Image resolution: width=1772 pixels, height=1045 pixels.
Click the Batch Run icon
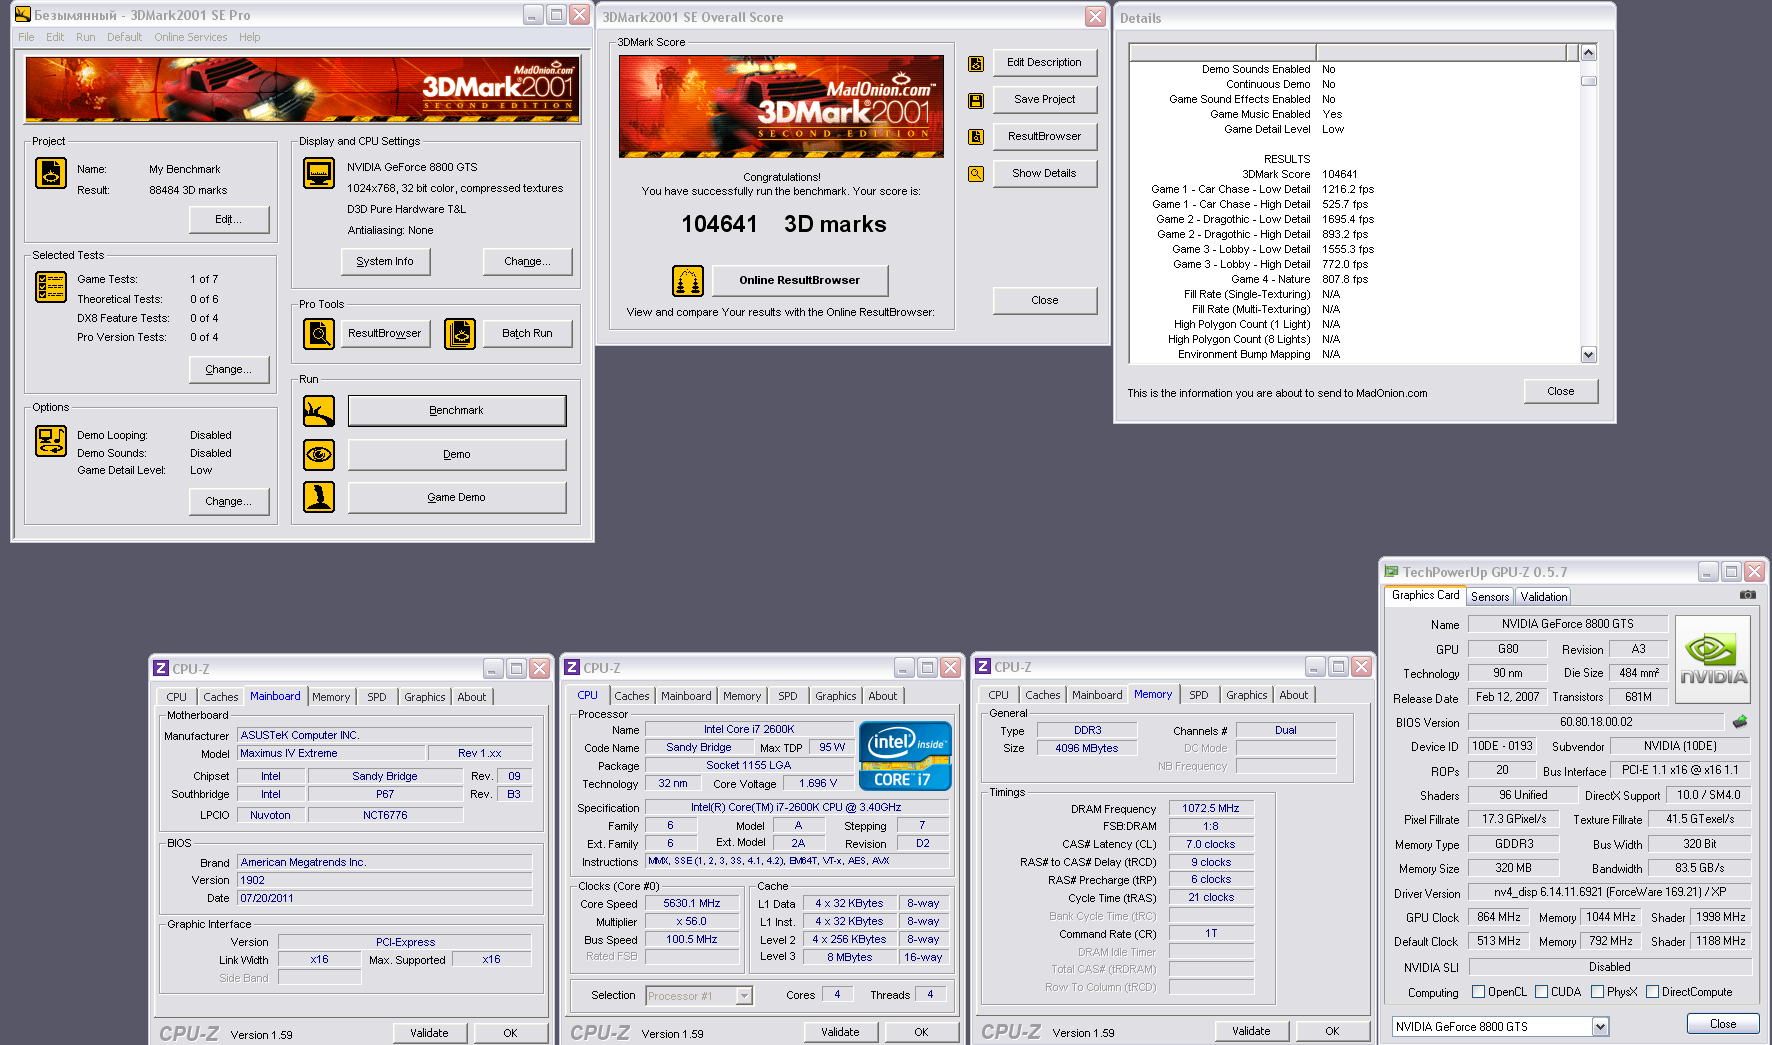coord(460,333)
